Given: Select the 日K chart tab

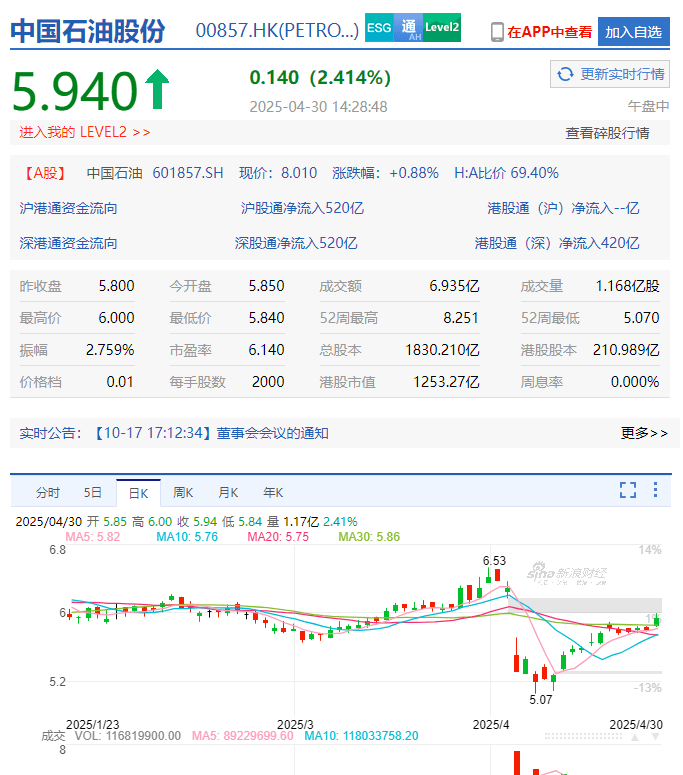Looking at the screenshot, I should [138, 493].
